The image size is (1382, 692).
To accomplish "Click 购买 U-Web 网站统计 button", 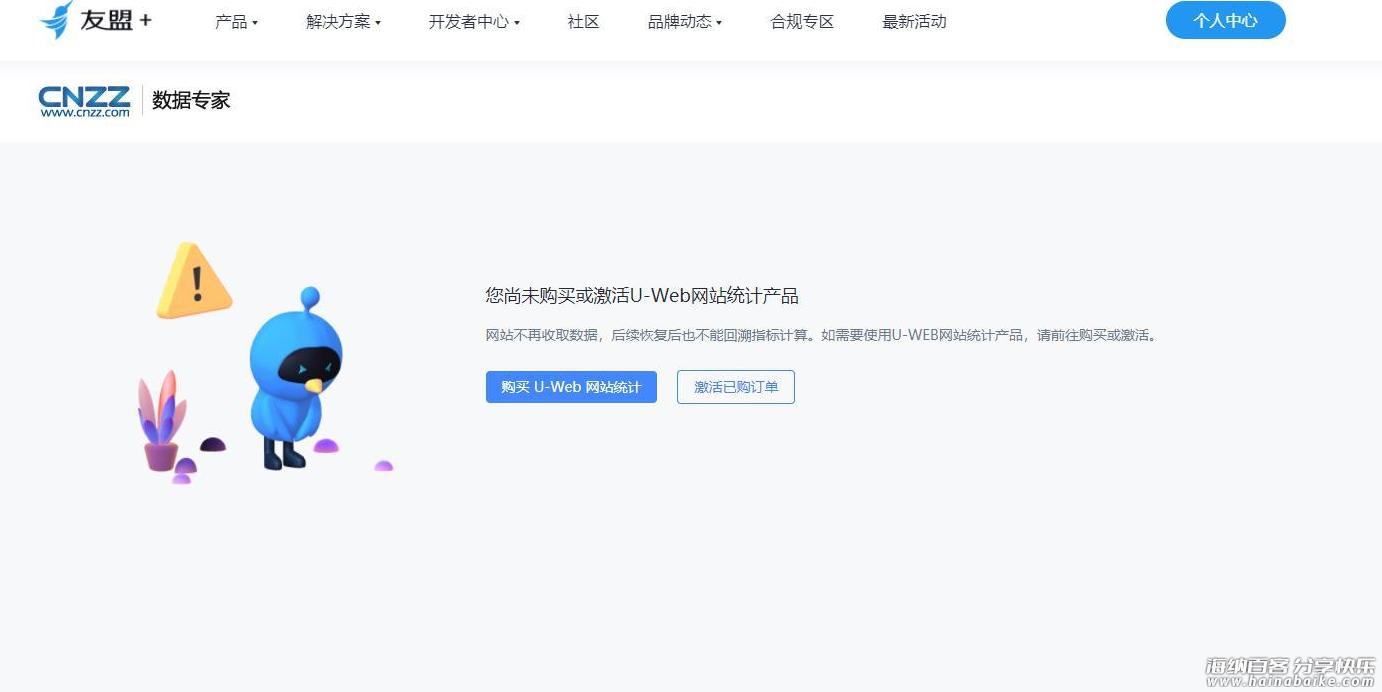I will (571, 387).
